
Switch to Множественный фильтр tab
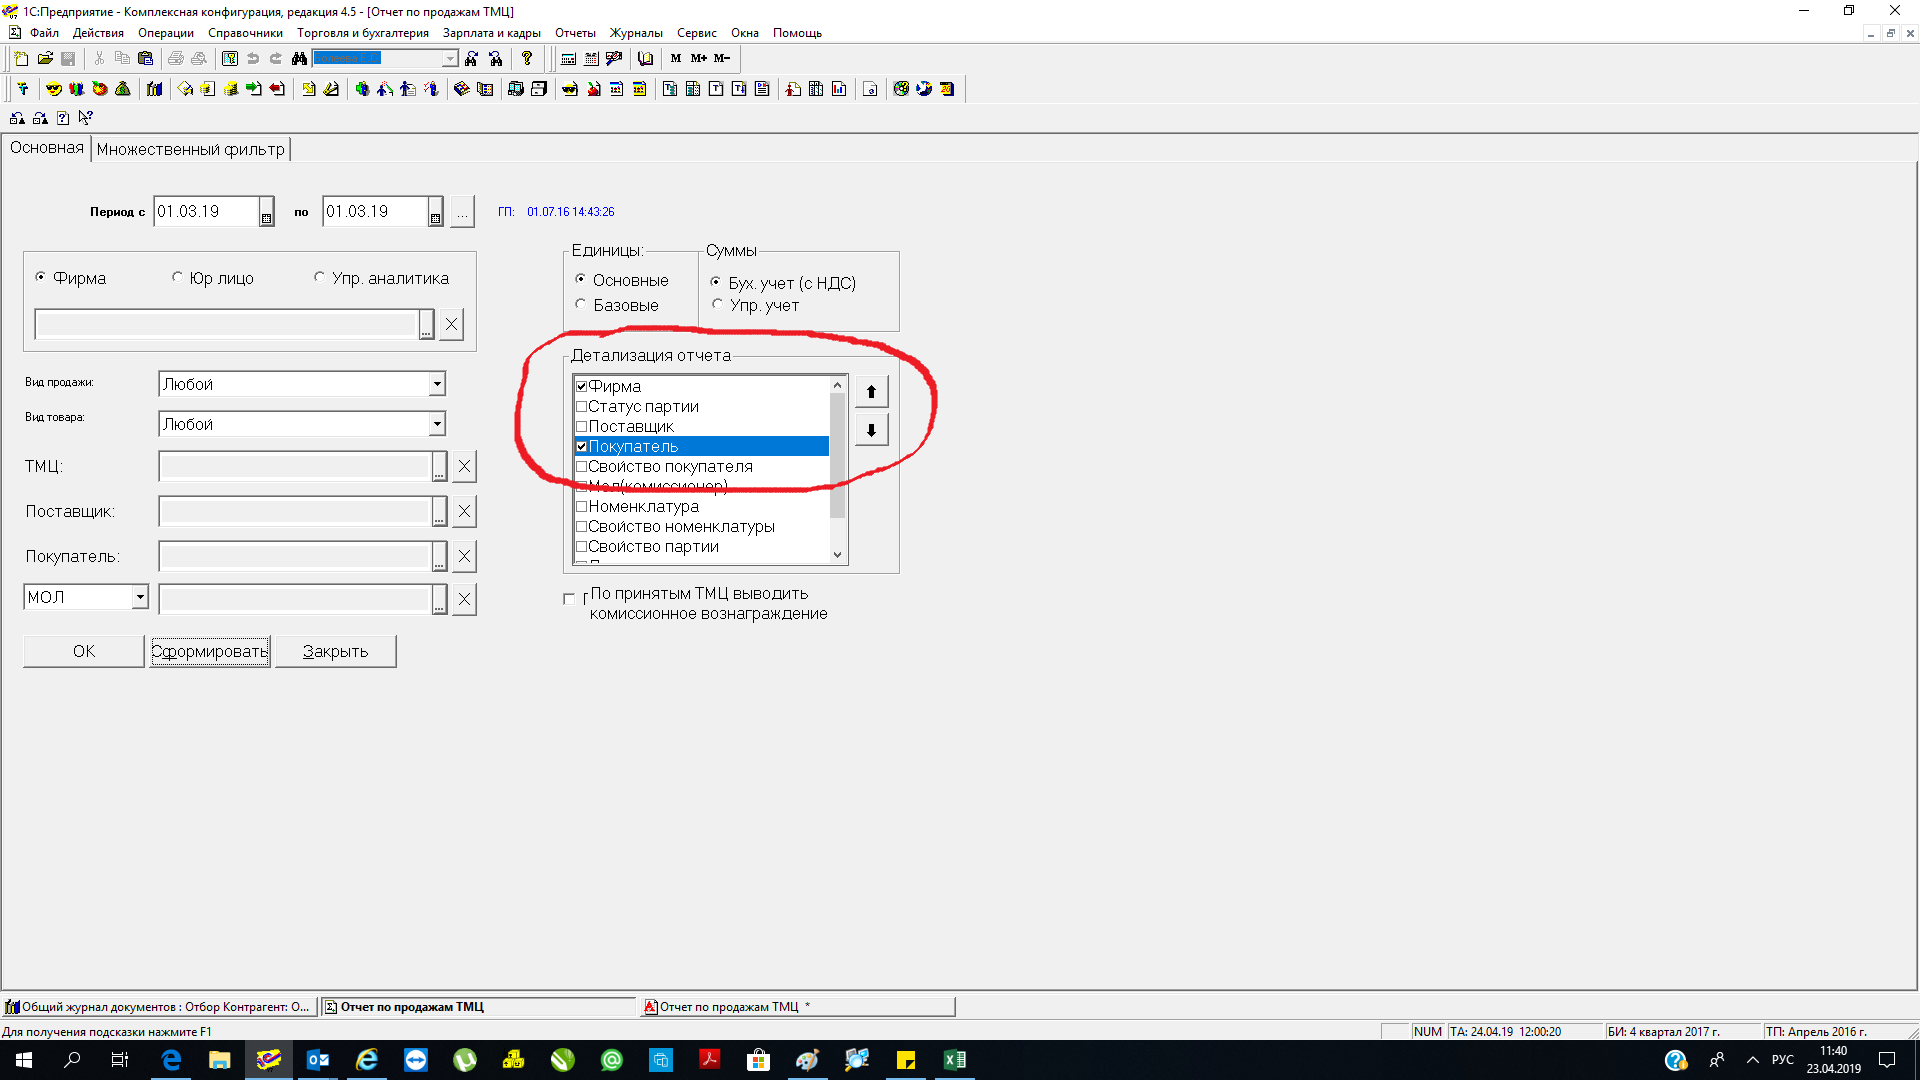191,150
